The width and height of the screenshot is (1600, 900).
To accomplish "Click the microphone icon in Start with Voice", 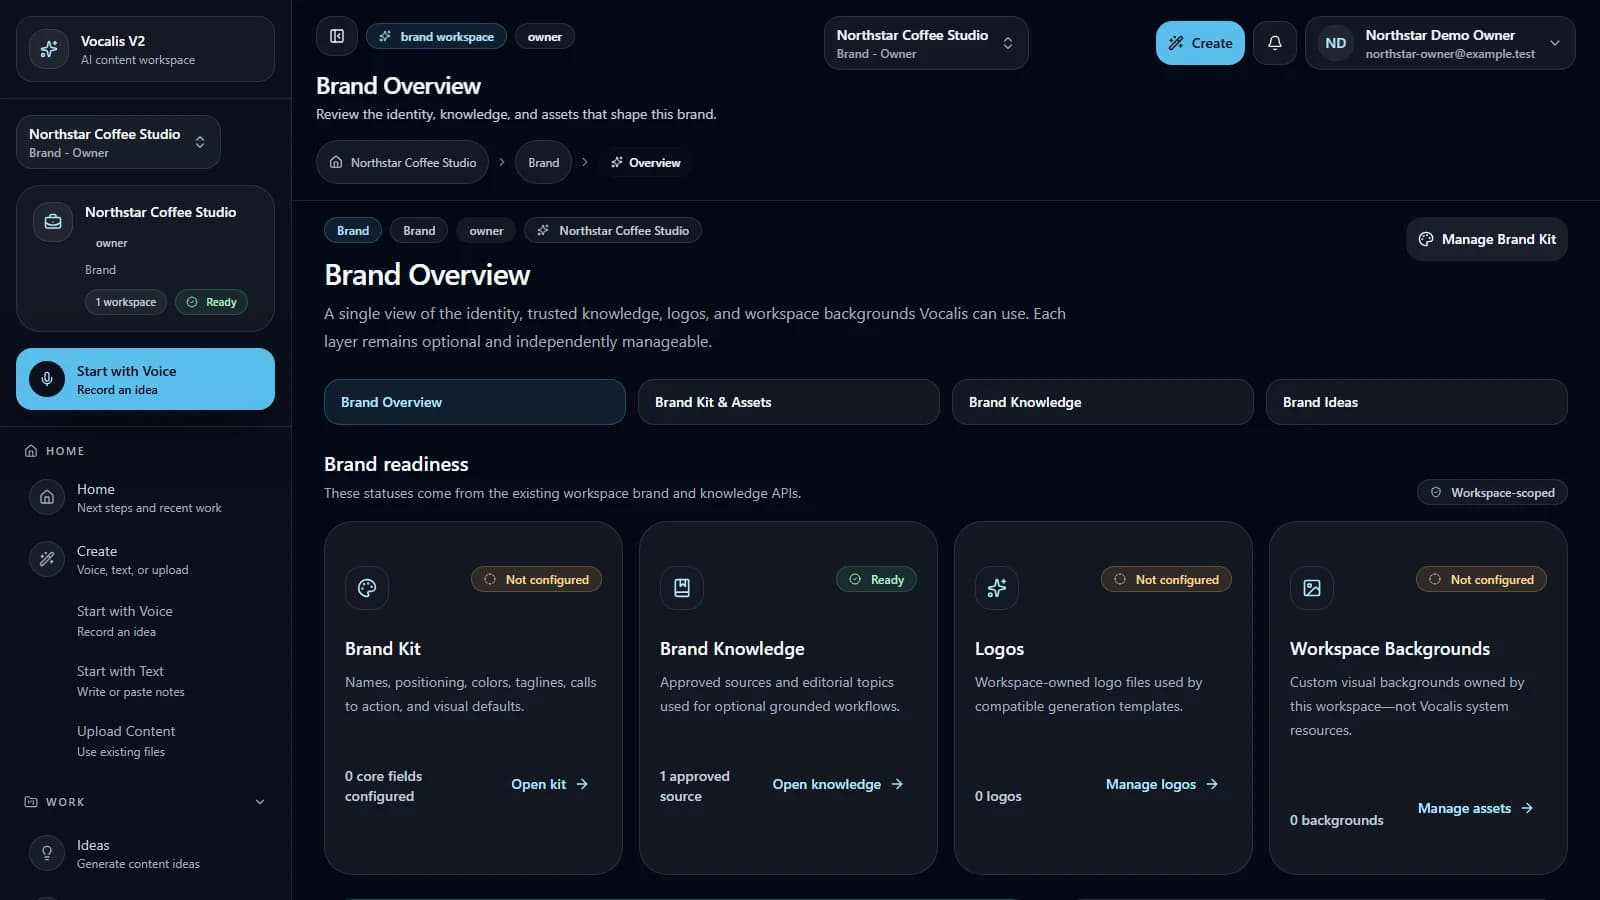I will (x=47, y=379).
